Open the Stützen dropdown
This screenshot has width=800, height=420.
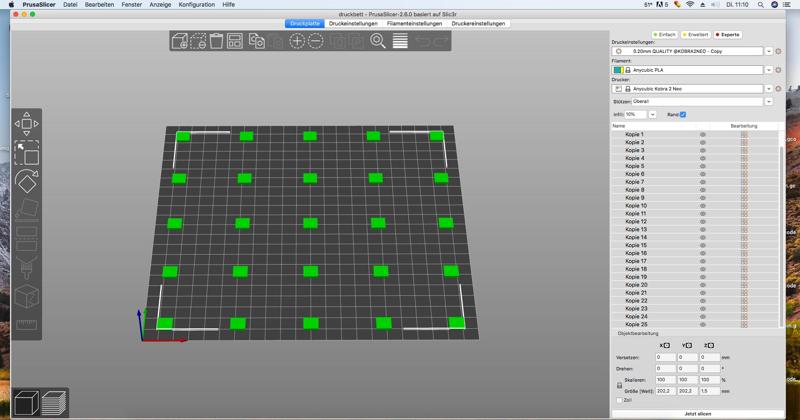point(768,101)
